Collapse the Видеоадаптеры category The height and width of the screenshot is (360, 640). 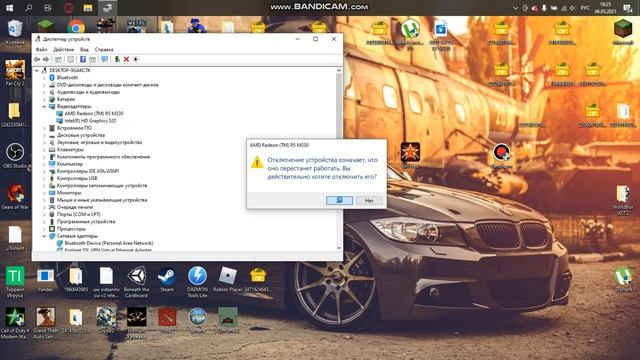(x=44, y=107)
